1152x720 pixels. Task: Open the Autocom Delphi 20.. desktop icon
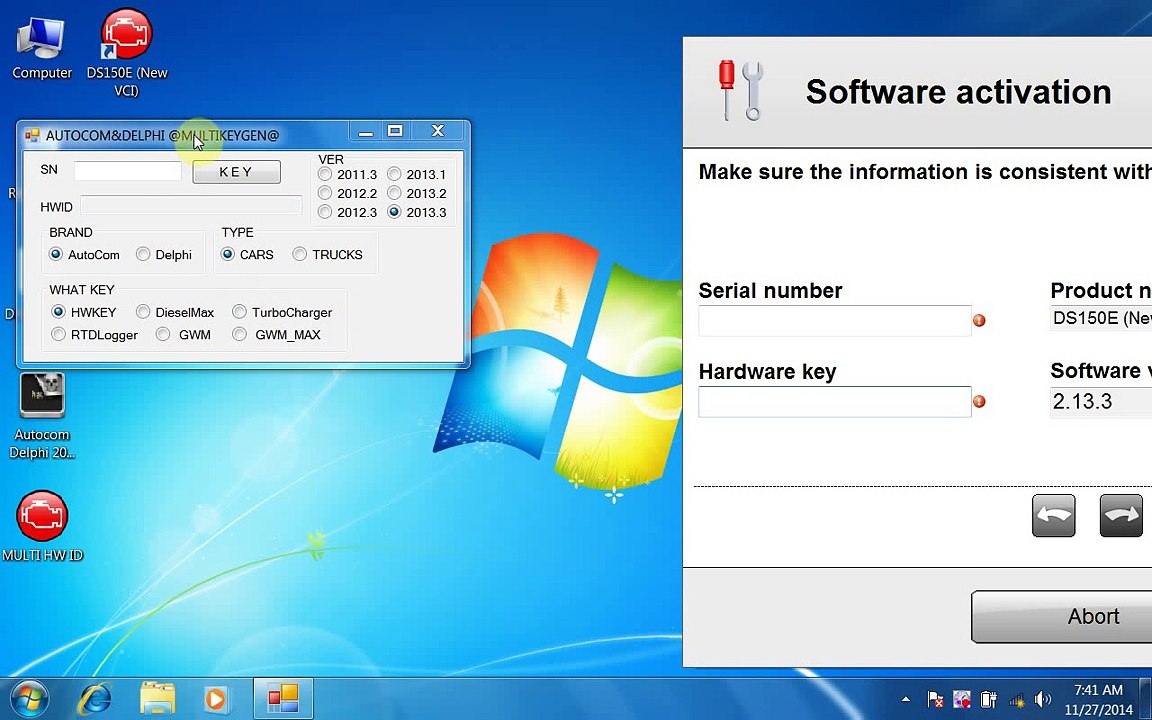(42, 417)
